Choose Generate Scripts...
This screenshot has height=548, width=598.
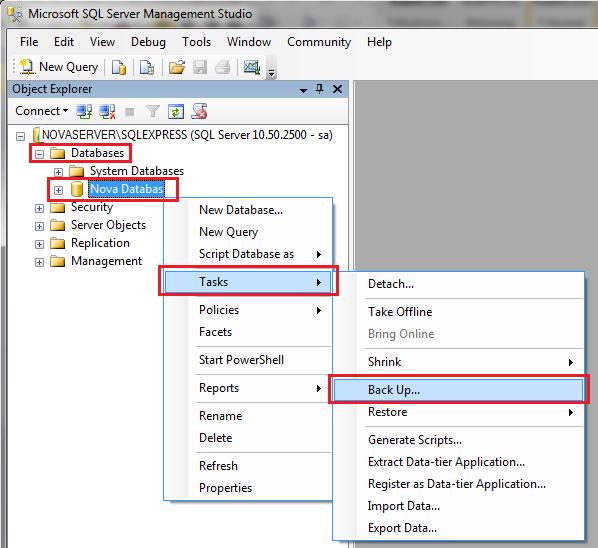point(459,440)
